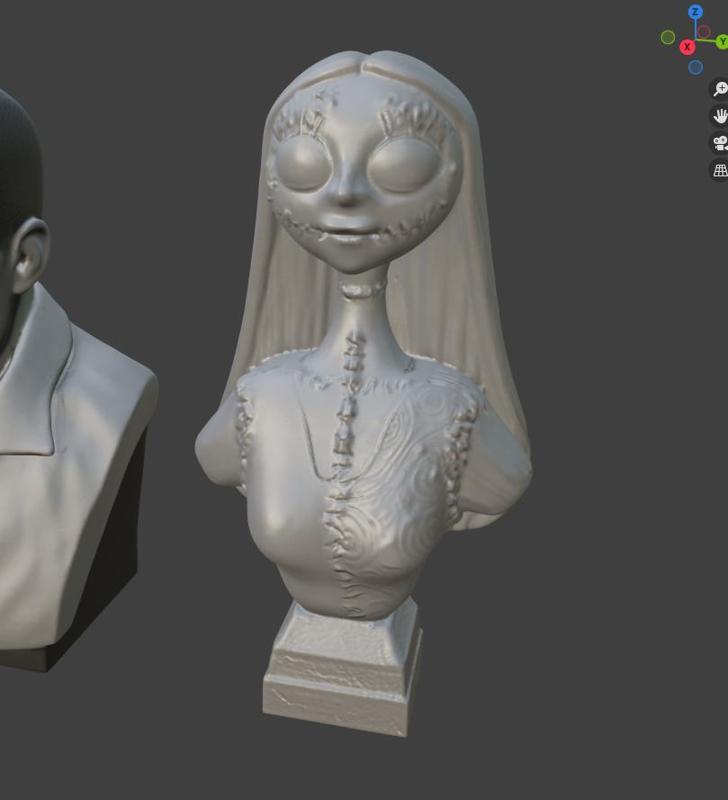Click the hand pan view button
728x800 pixels.
coord(720,116)
